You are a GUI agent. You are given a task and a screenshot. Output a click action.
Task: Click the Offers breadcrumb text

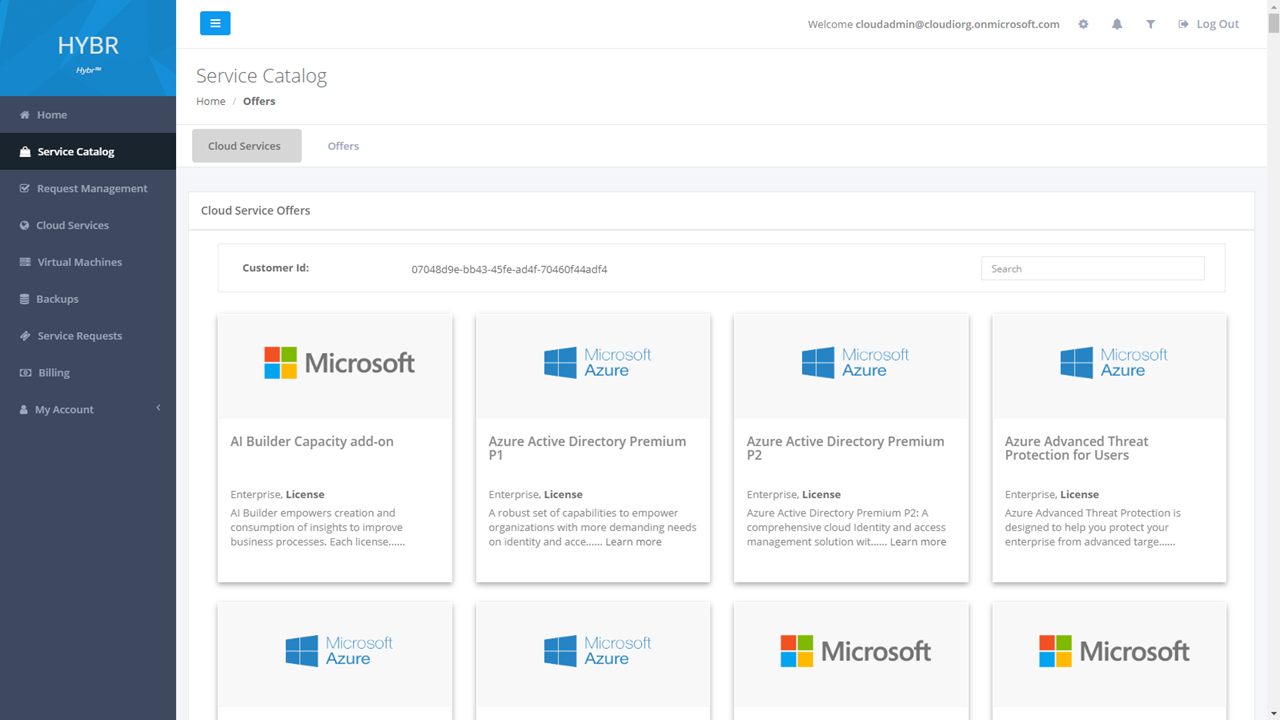pos(259,101)
